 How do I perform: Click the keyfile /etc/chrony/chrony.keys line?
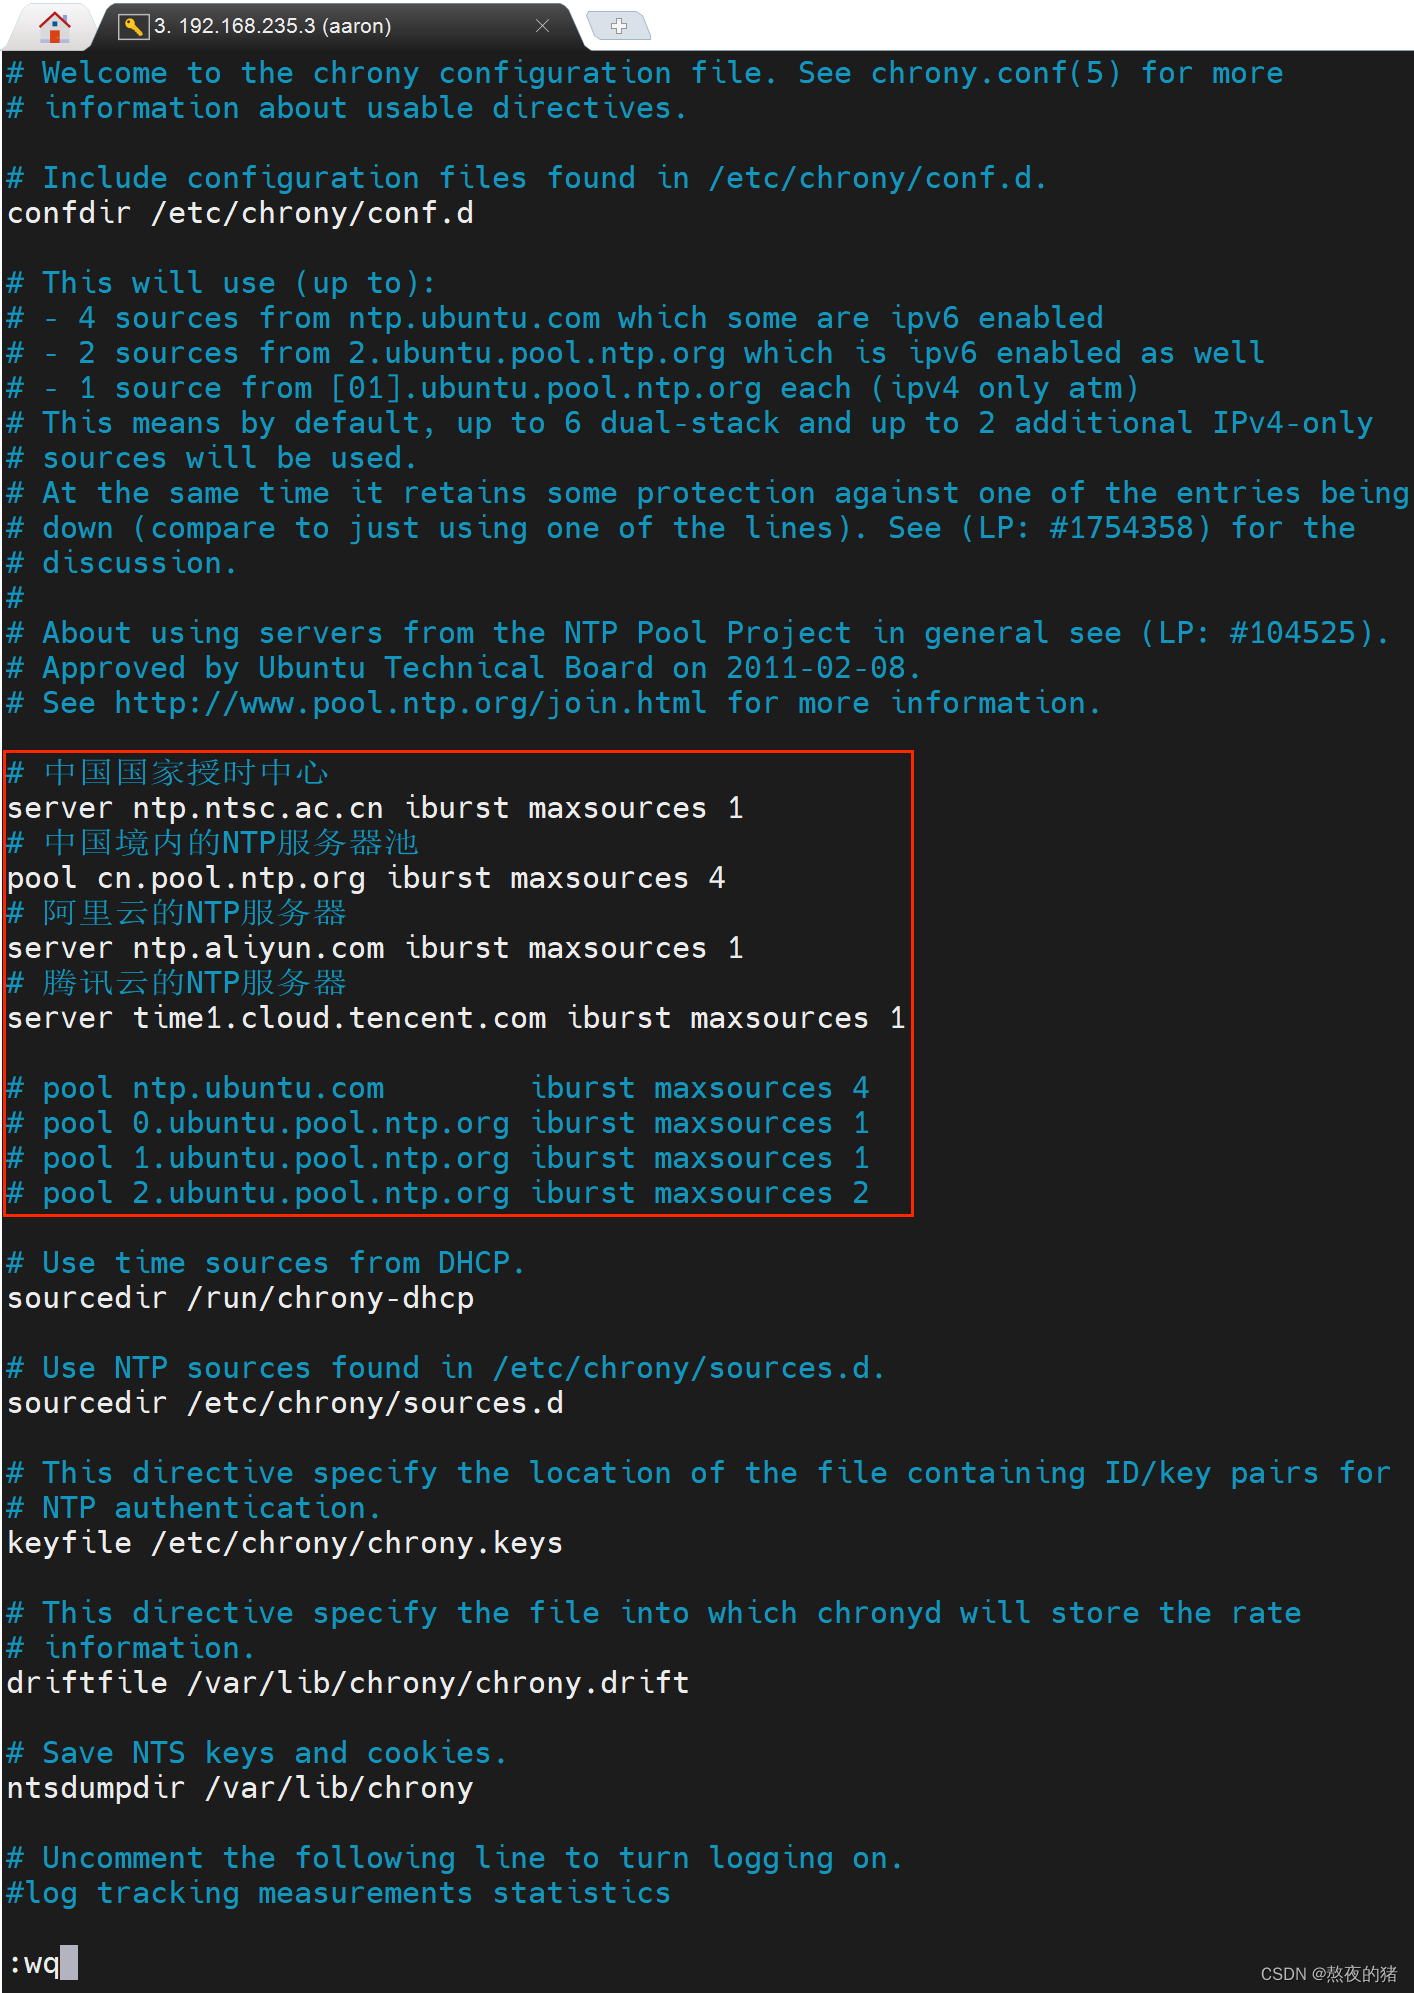pos(285,1543)
